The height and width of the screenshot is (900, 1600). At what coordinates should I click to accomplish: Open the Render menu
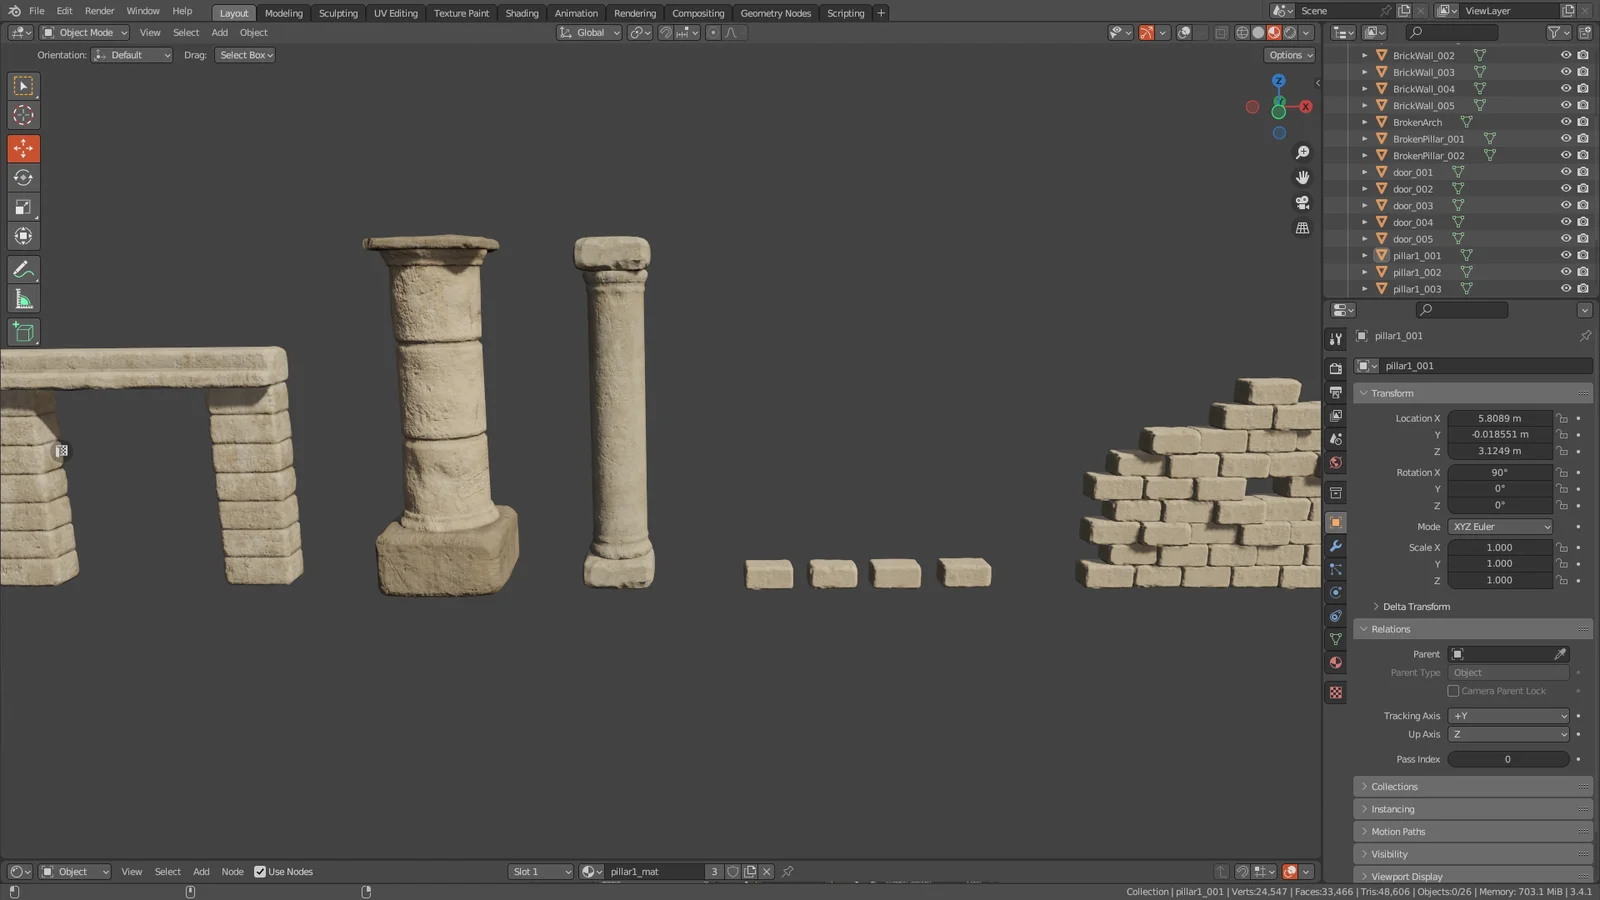coord(99,11)
